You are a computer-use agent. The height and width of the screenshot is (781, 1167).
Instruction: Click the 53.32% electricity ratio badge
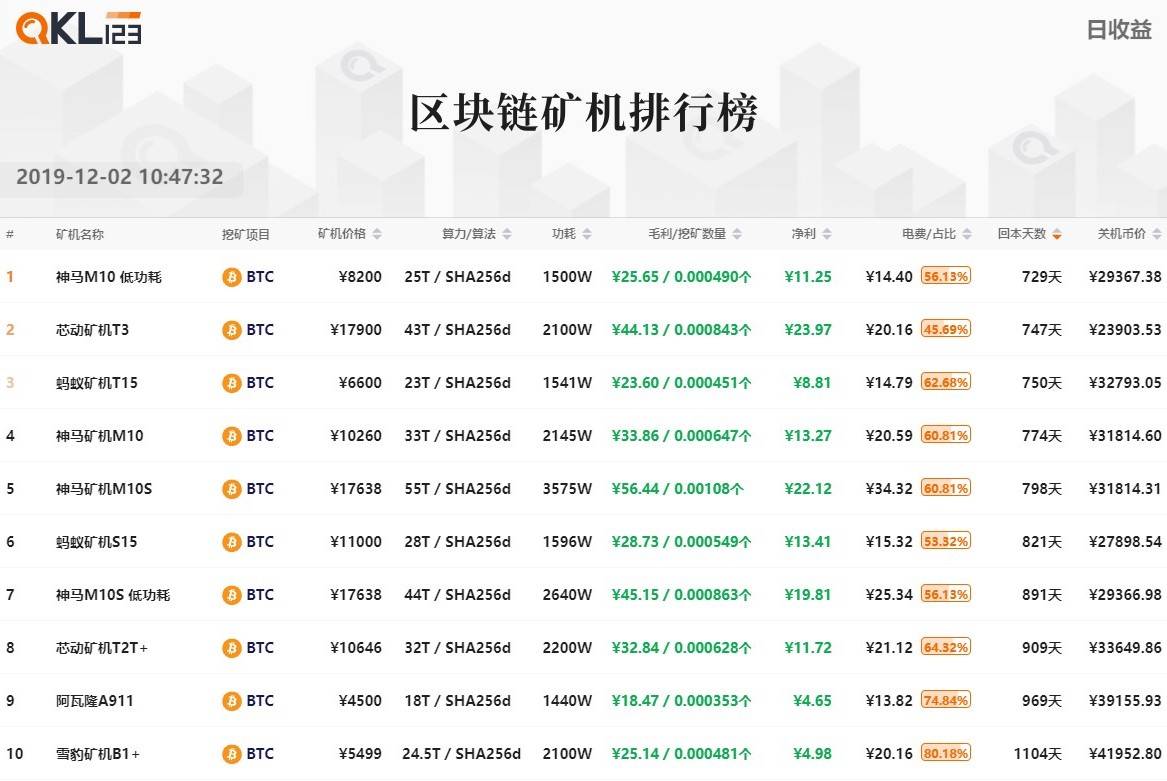click(945, 541)
